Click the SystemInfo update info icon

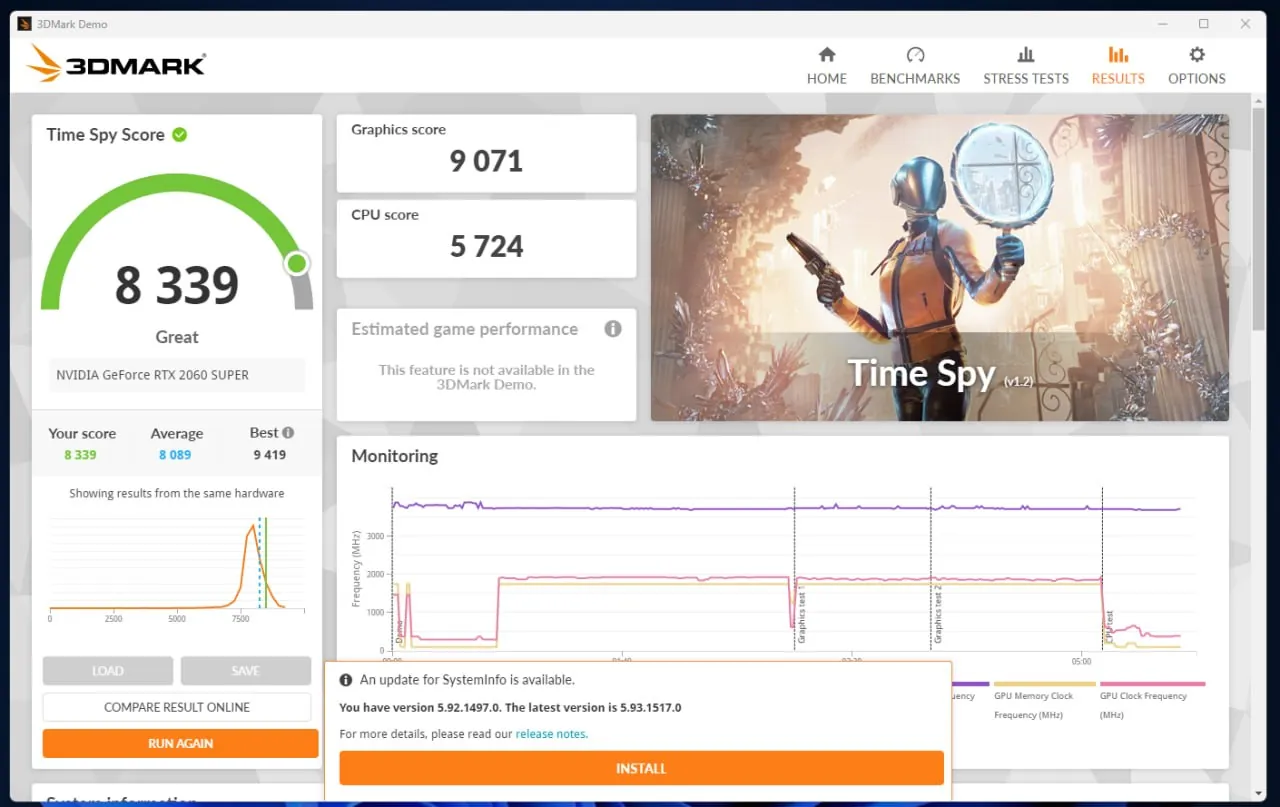346,680
